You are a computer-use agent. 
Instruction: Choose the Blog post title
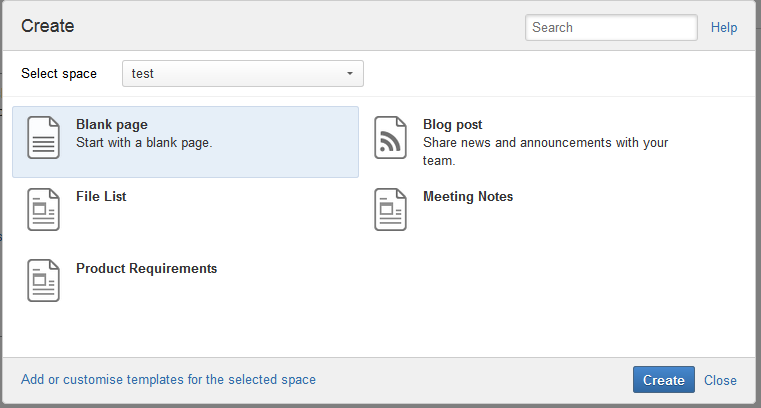click(453, 125)
